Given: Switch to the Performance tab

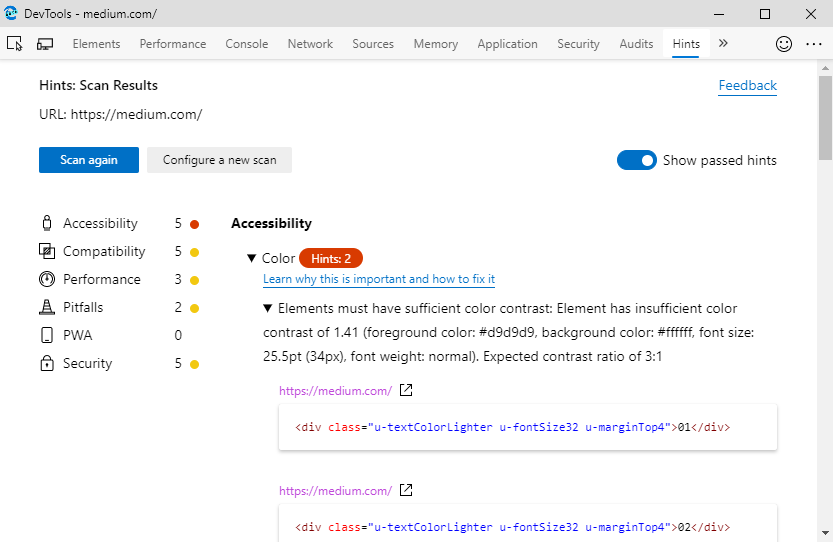Looking at the screenshot, I should 173,44.
